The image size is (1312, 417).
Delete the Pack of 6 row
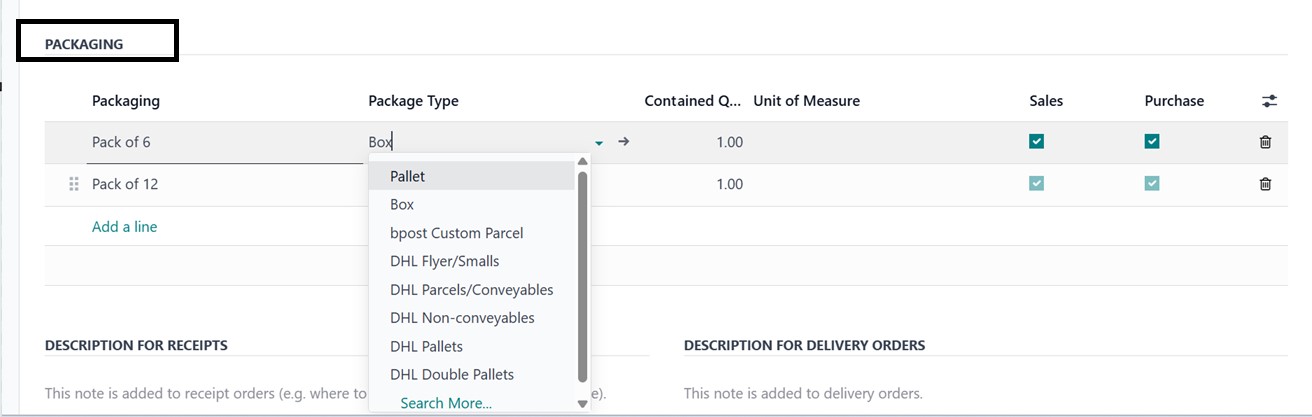1265,142
